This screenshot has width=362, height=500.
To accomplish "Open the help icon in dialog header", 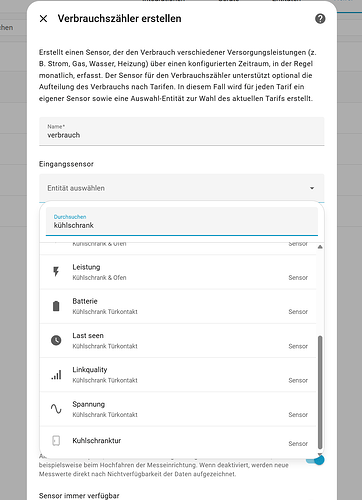I will (320, 19).
